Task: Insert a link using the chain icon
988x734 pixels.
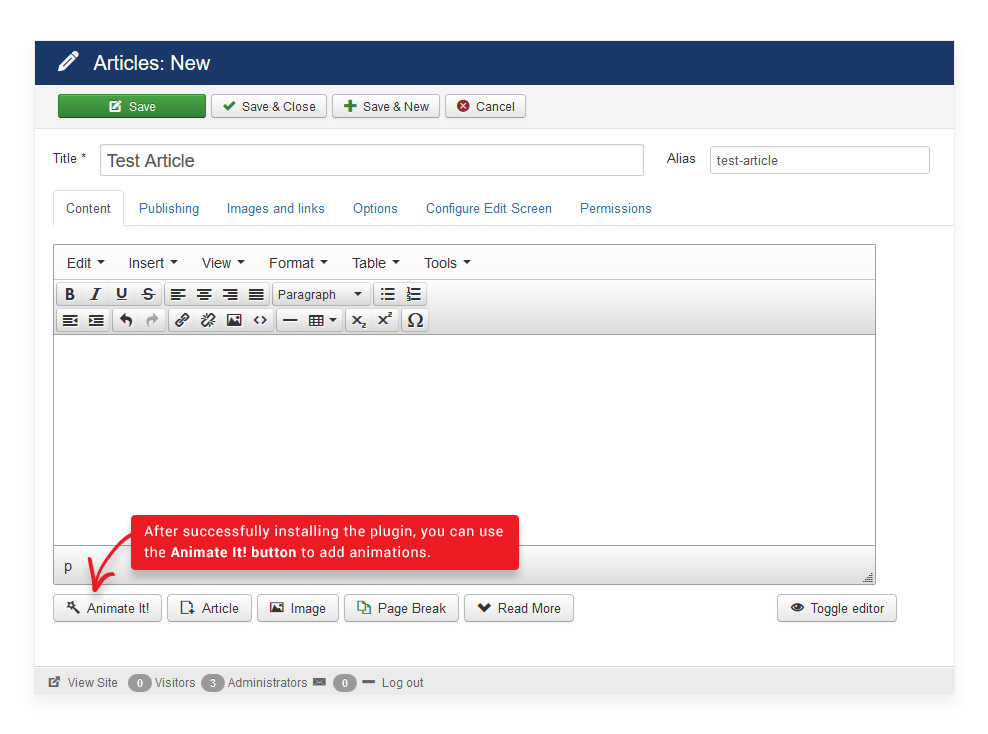Action: pyautogui.click(x=182, y=321)
